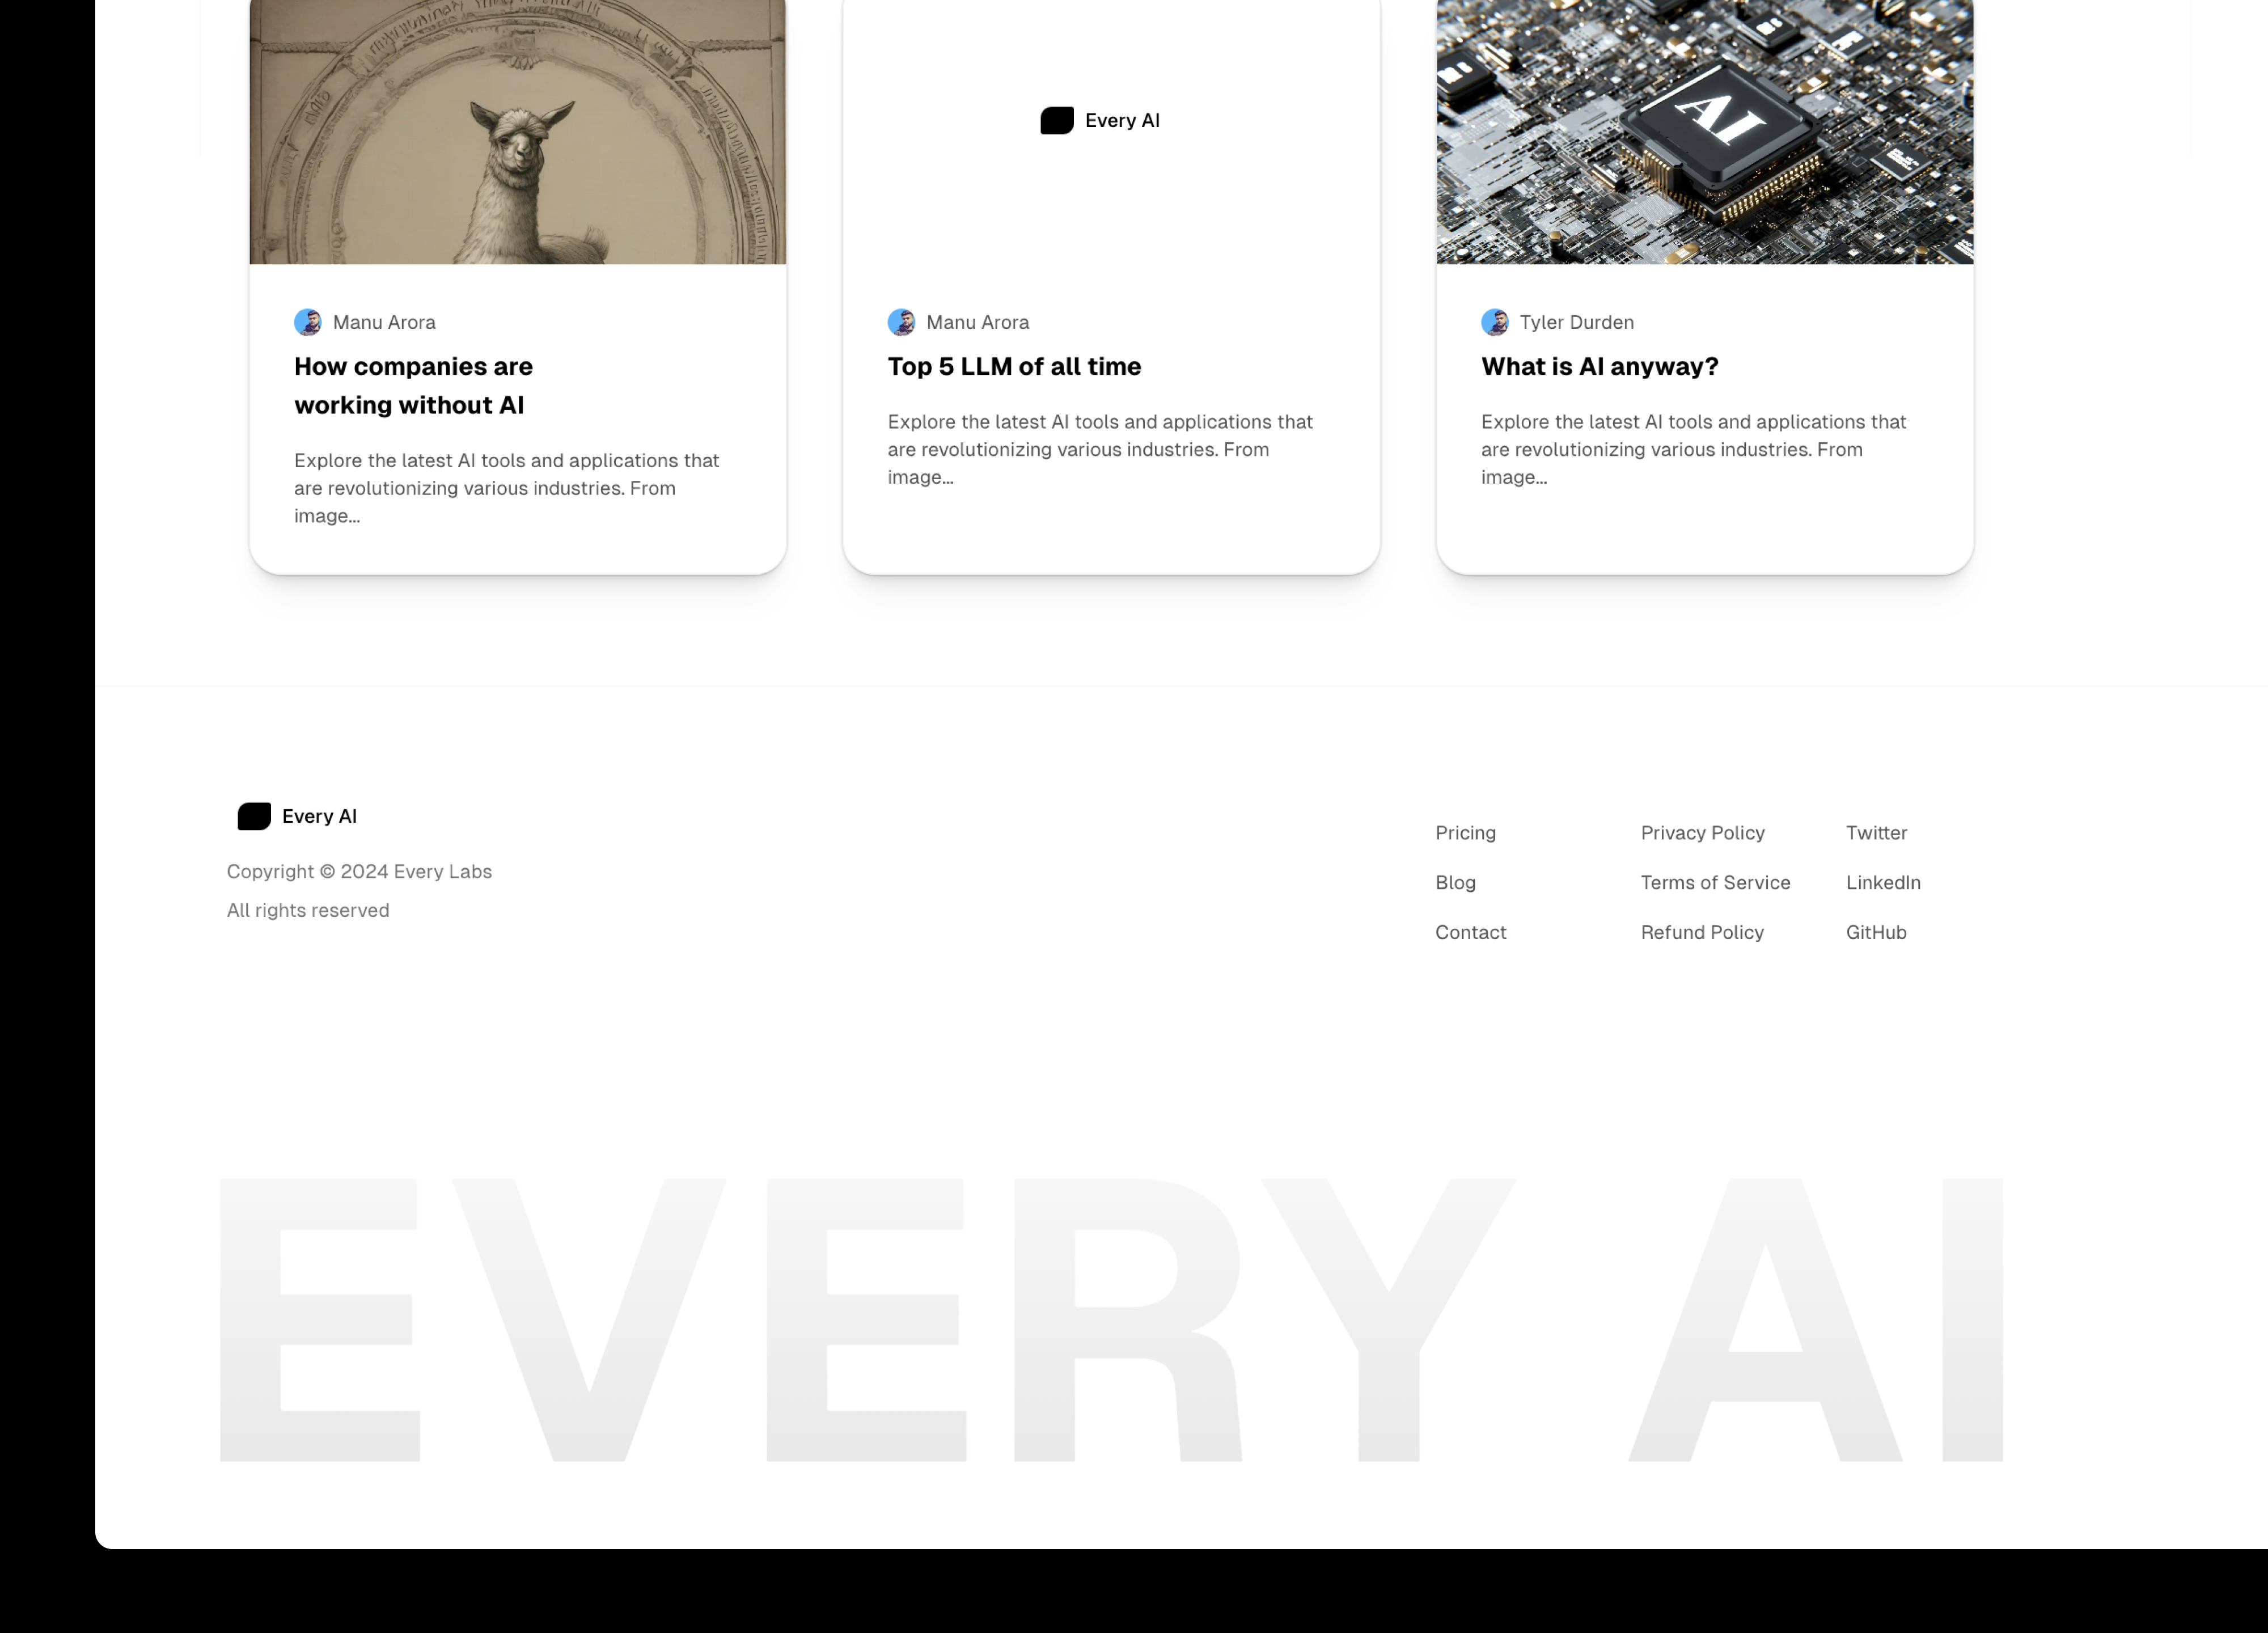Screen dimensions: 2268x1633
Task: Click the Every AI logo icon in footer
Action: click(252, 816)
